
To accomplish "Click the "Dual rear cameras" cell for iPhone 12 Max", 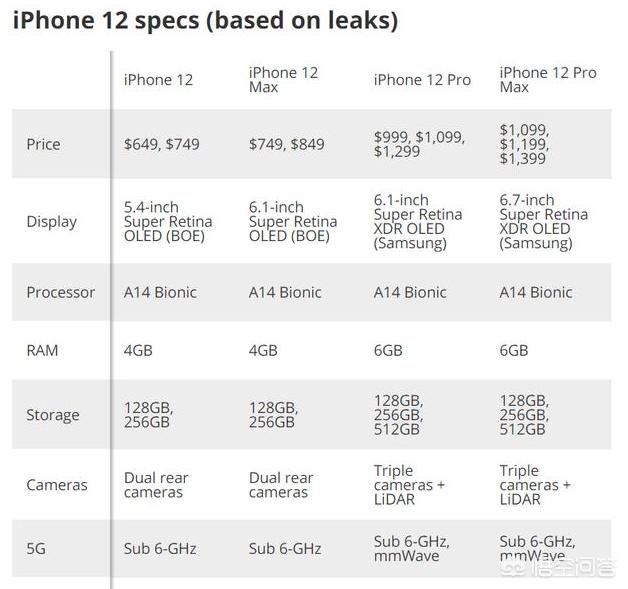I will 281,485.
